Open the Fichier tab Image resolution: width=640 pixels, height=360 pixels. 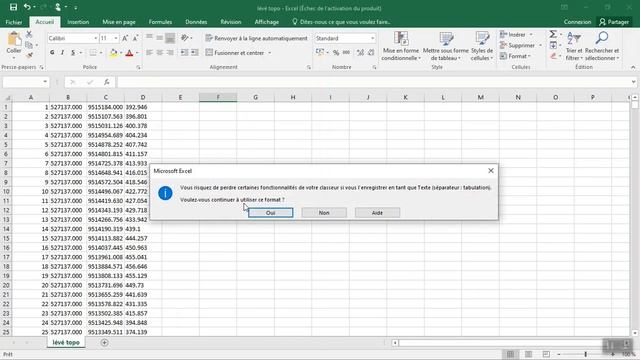[14, 22]
